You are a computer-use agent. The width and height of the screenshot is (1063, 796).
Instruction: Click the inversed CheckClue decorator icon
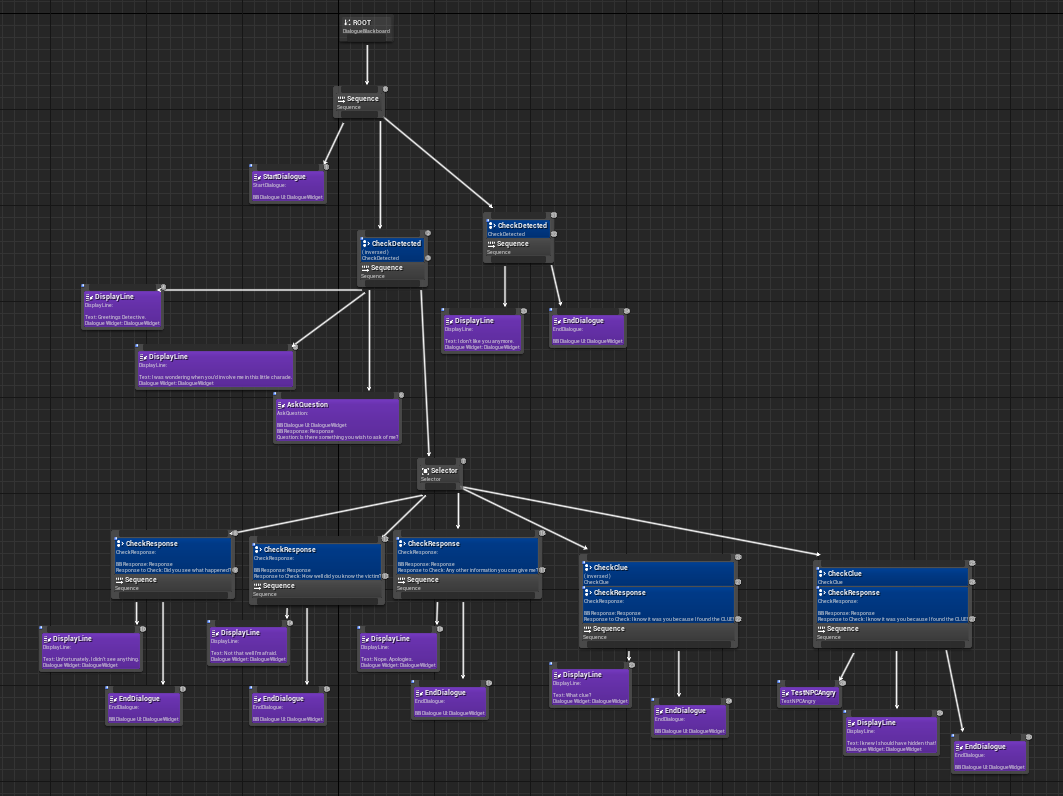(588, 568)
